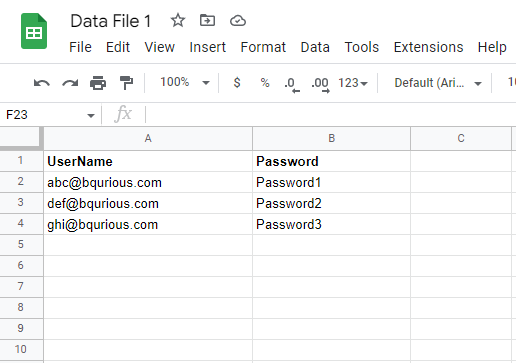
Task: Open the Data menu
Action: 315,47
